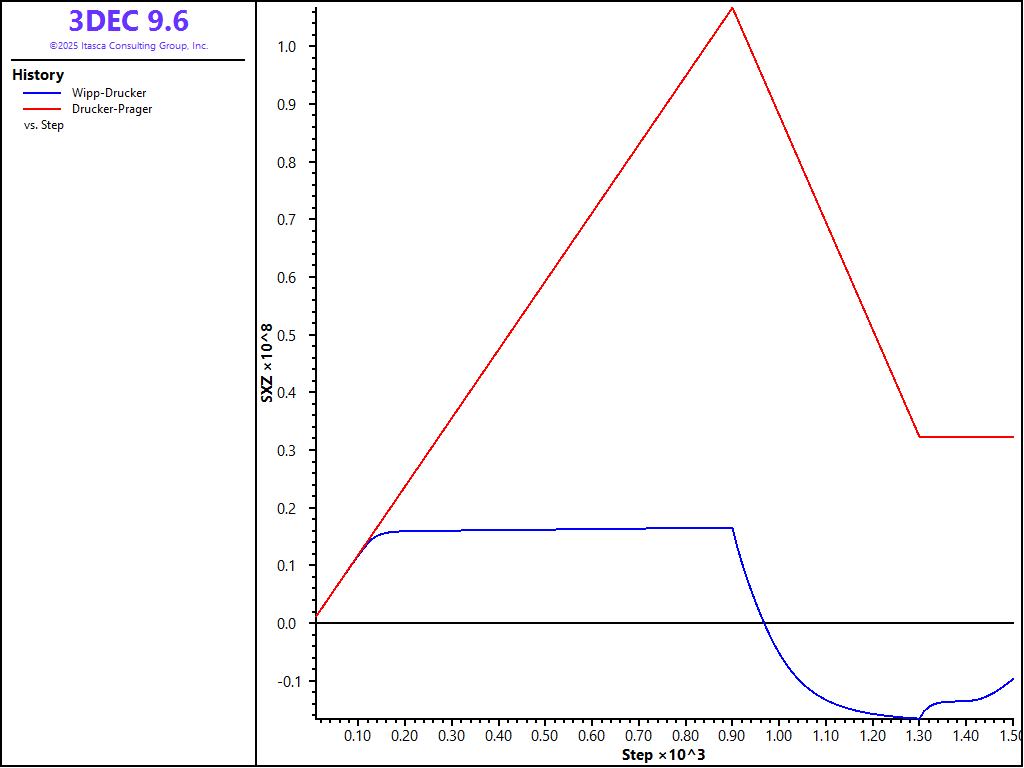Select the Drucker-Prager legend label

tap(112, 109)
